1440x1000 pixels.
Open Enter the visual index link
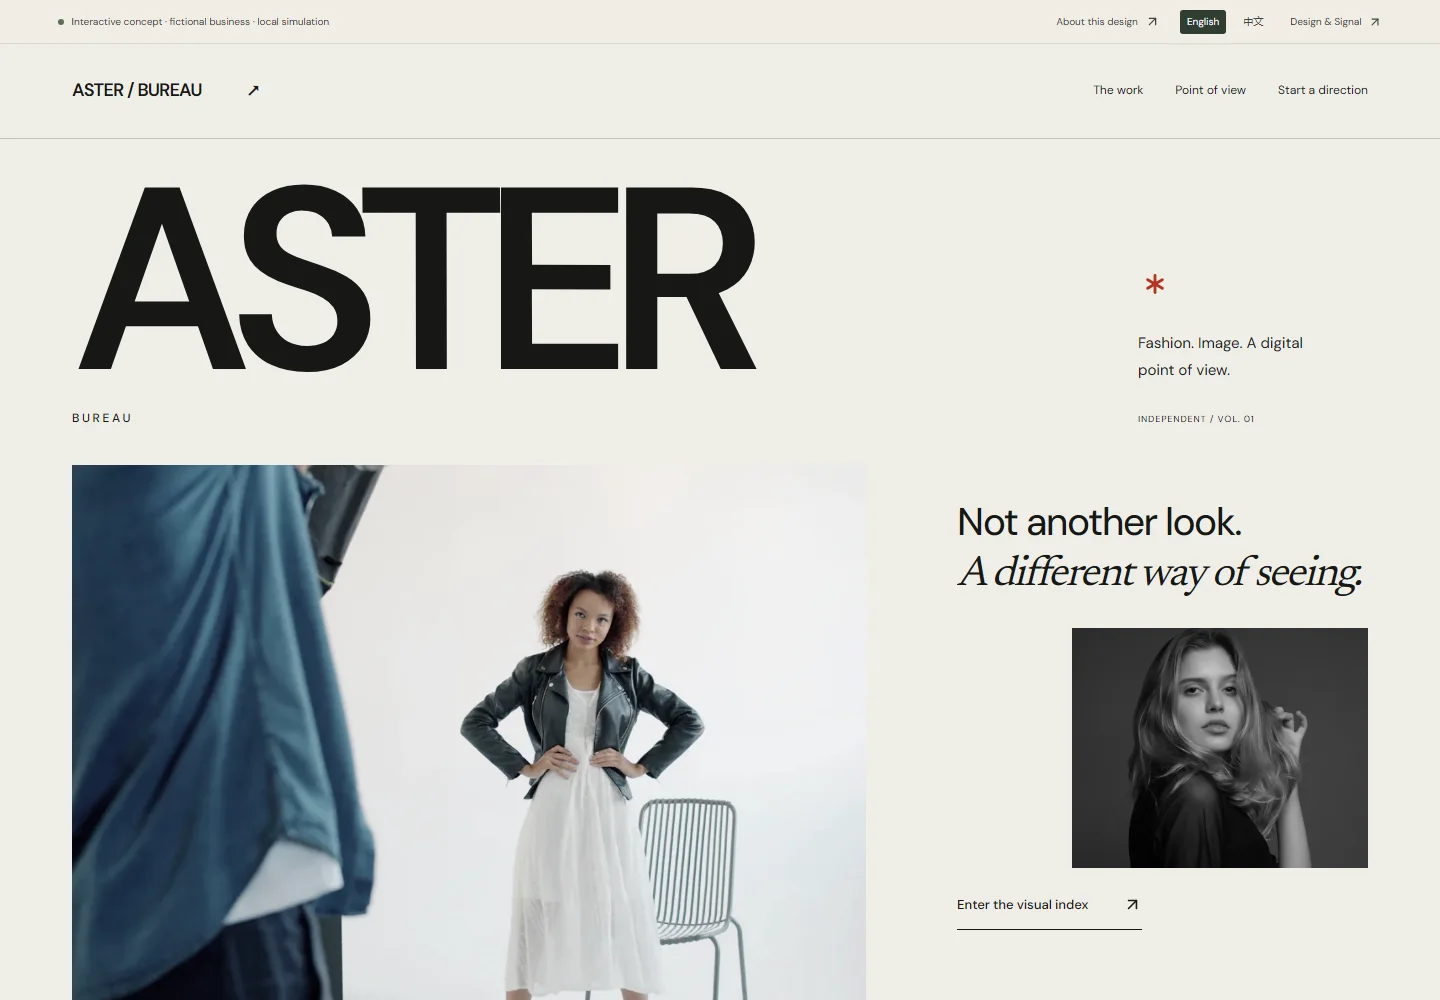(1049, 905)
